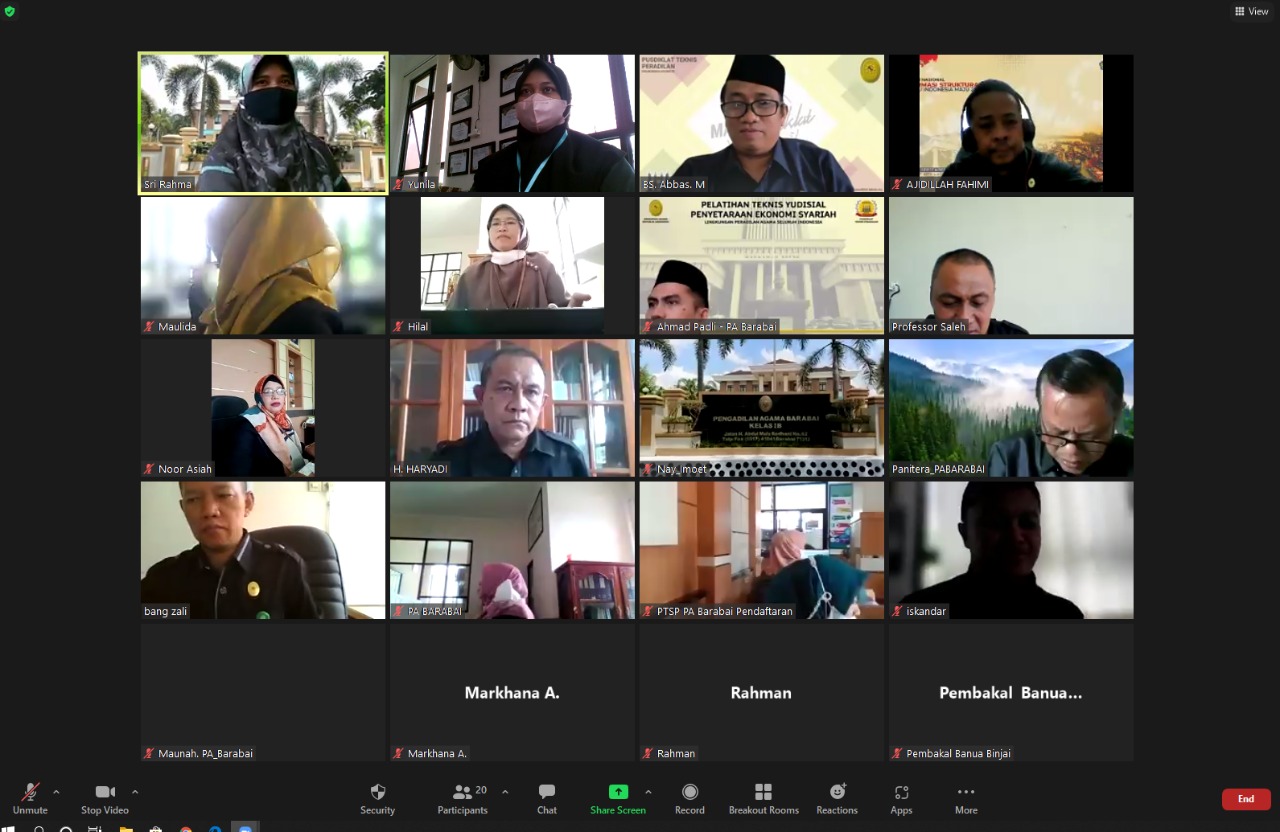Open the View layout menu
Viewport: 1280px width, 832px height.
(x=1251, y=11)
